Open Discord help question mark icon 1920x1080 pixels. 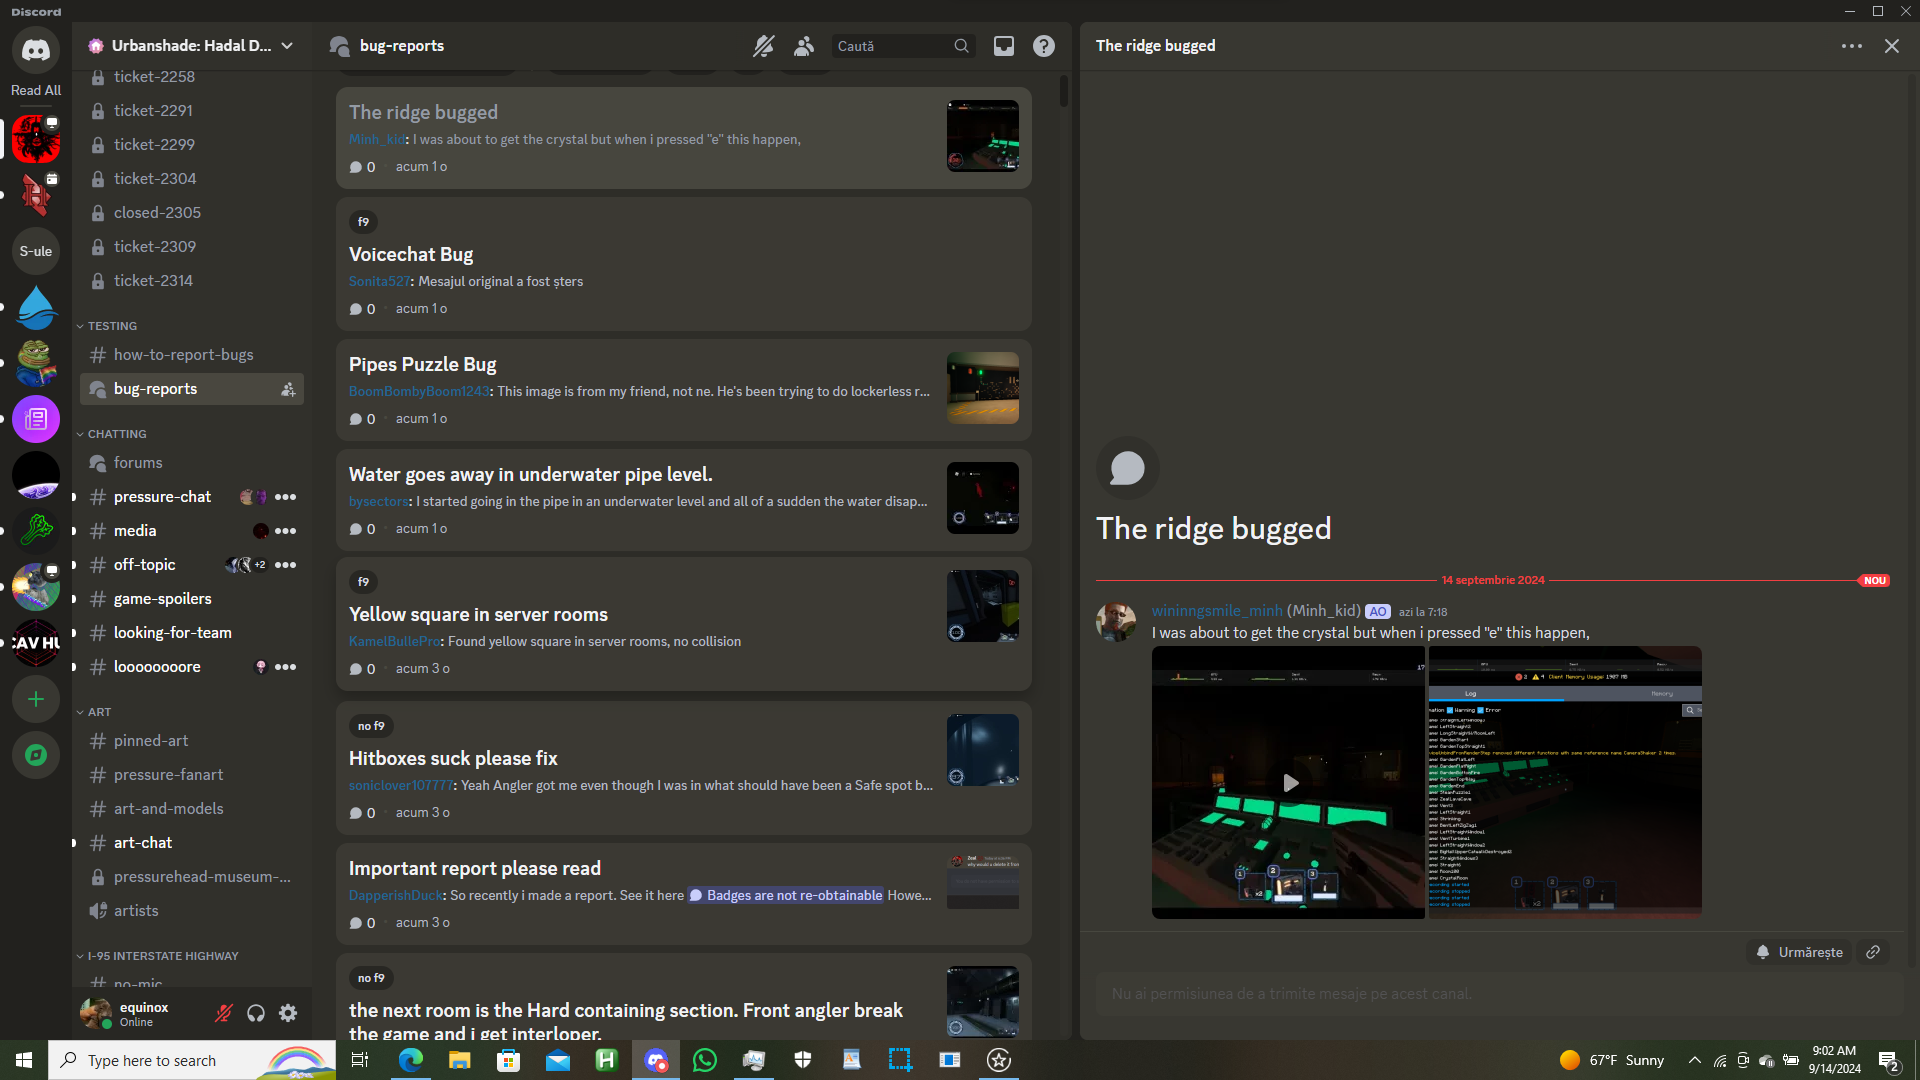(1043, 46)
